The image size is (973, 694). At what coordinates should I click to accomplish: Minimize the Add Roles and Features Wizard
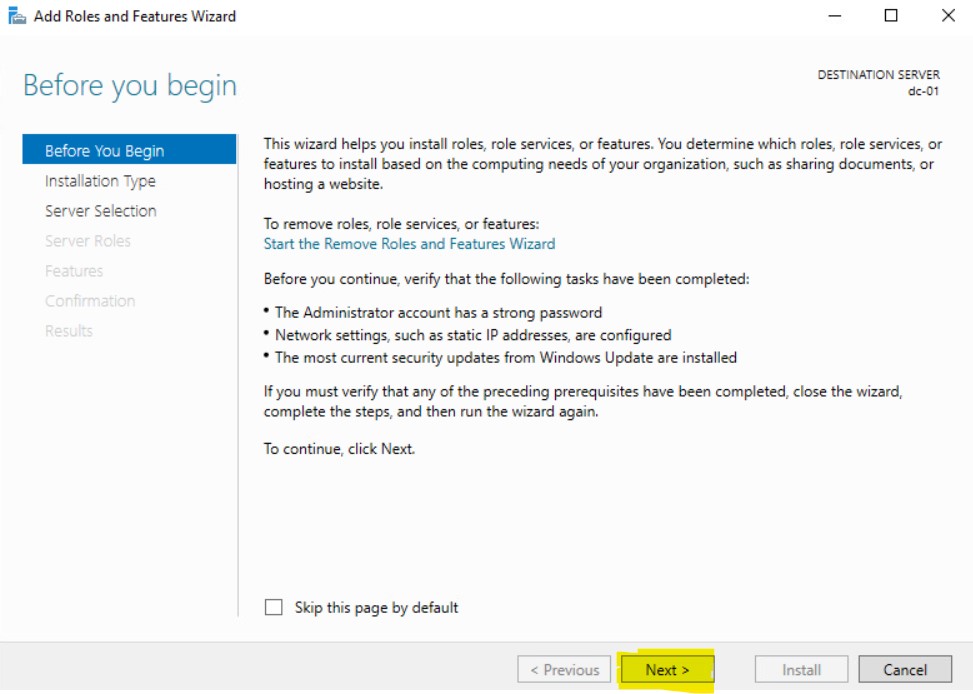click(833, 16)
